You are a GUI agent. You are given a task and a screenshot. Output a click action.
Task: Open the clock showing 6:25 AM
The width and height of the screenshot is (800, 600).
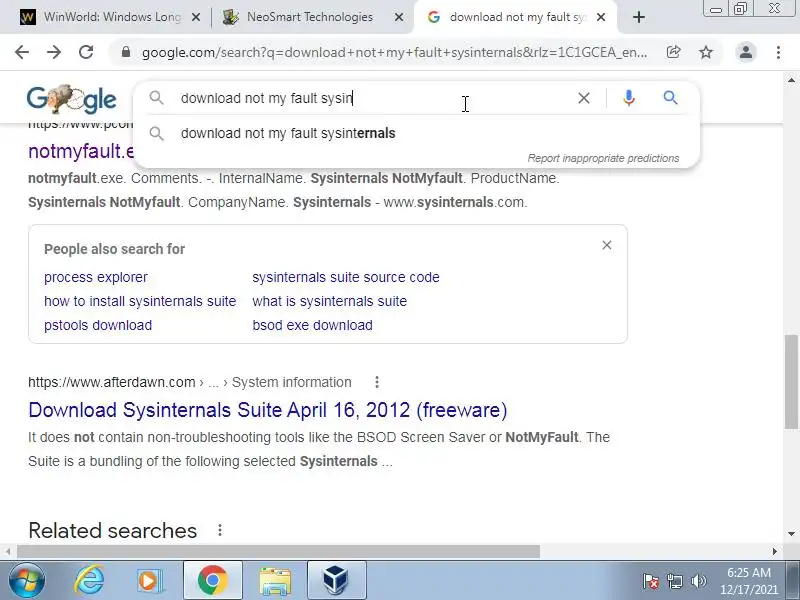click(x=748, y=581)
